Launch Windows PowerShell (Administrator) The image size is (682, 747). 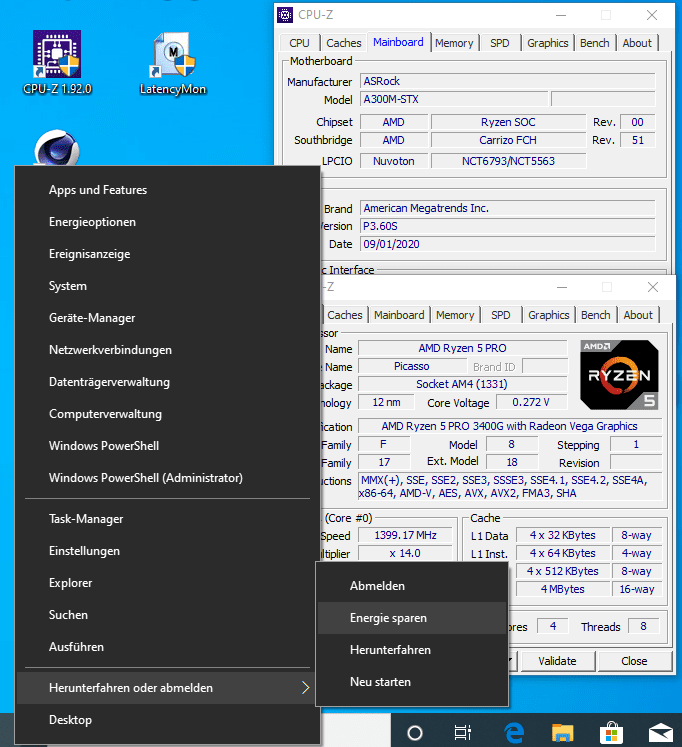point(167,478)
